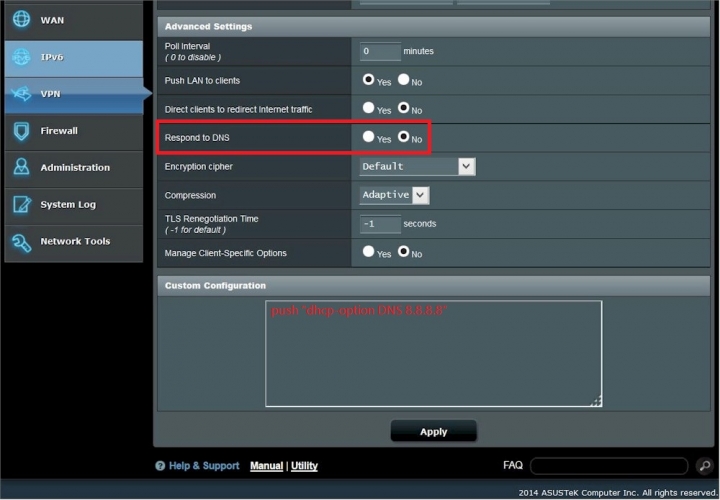This screenshot has width=720, height=500.
Task: Click the Help & Support question mark icon
Action: point(160,466)
